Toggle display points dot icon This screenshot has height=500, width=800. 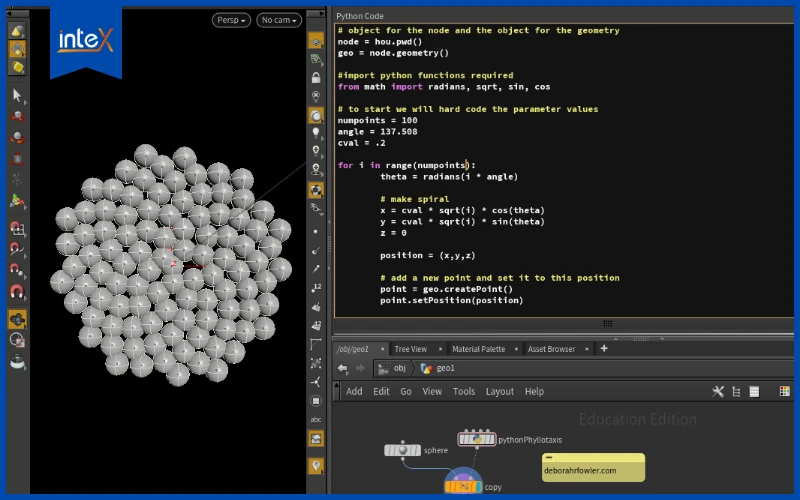[316, 232]
